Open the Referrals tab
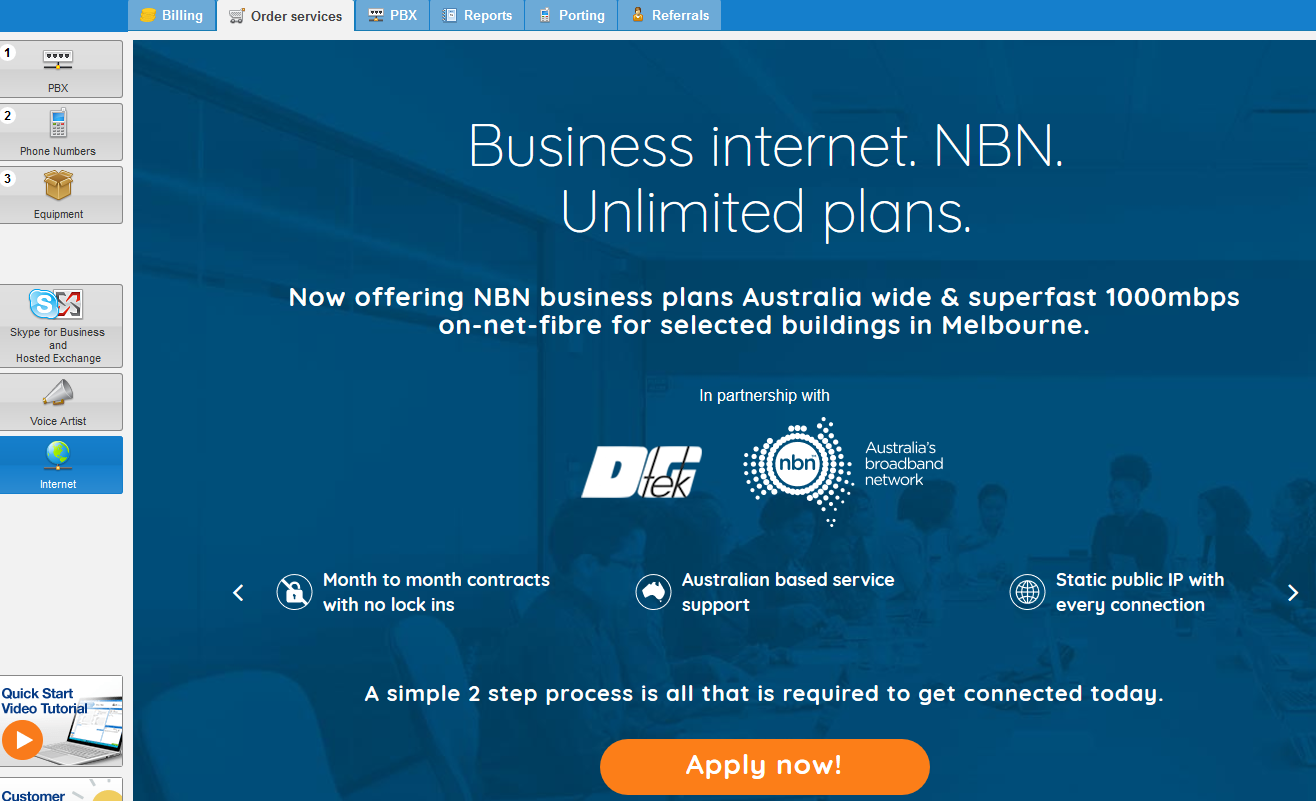This screenshot has width=1316, height=801. [669, 15]
